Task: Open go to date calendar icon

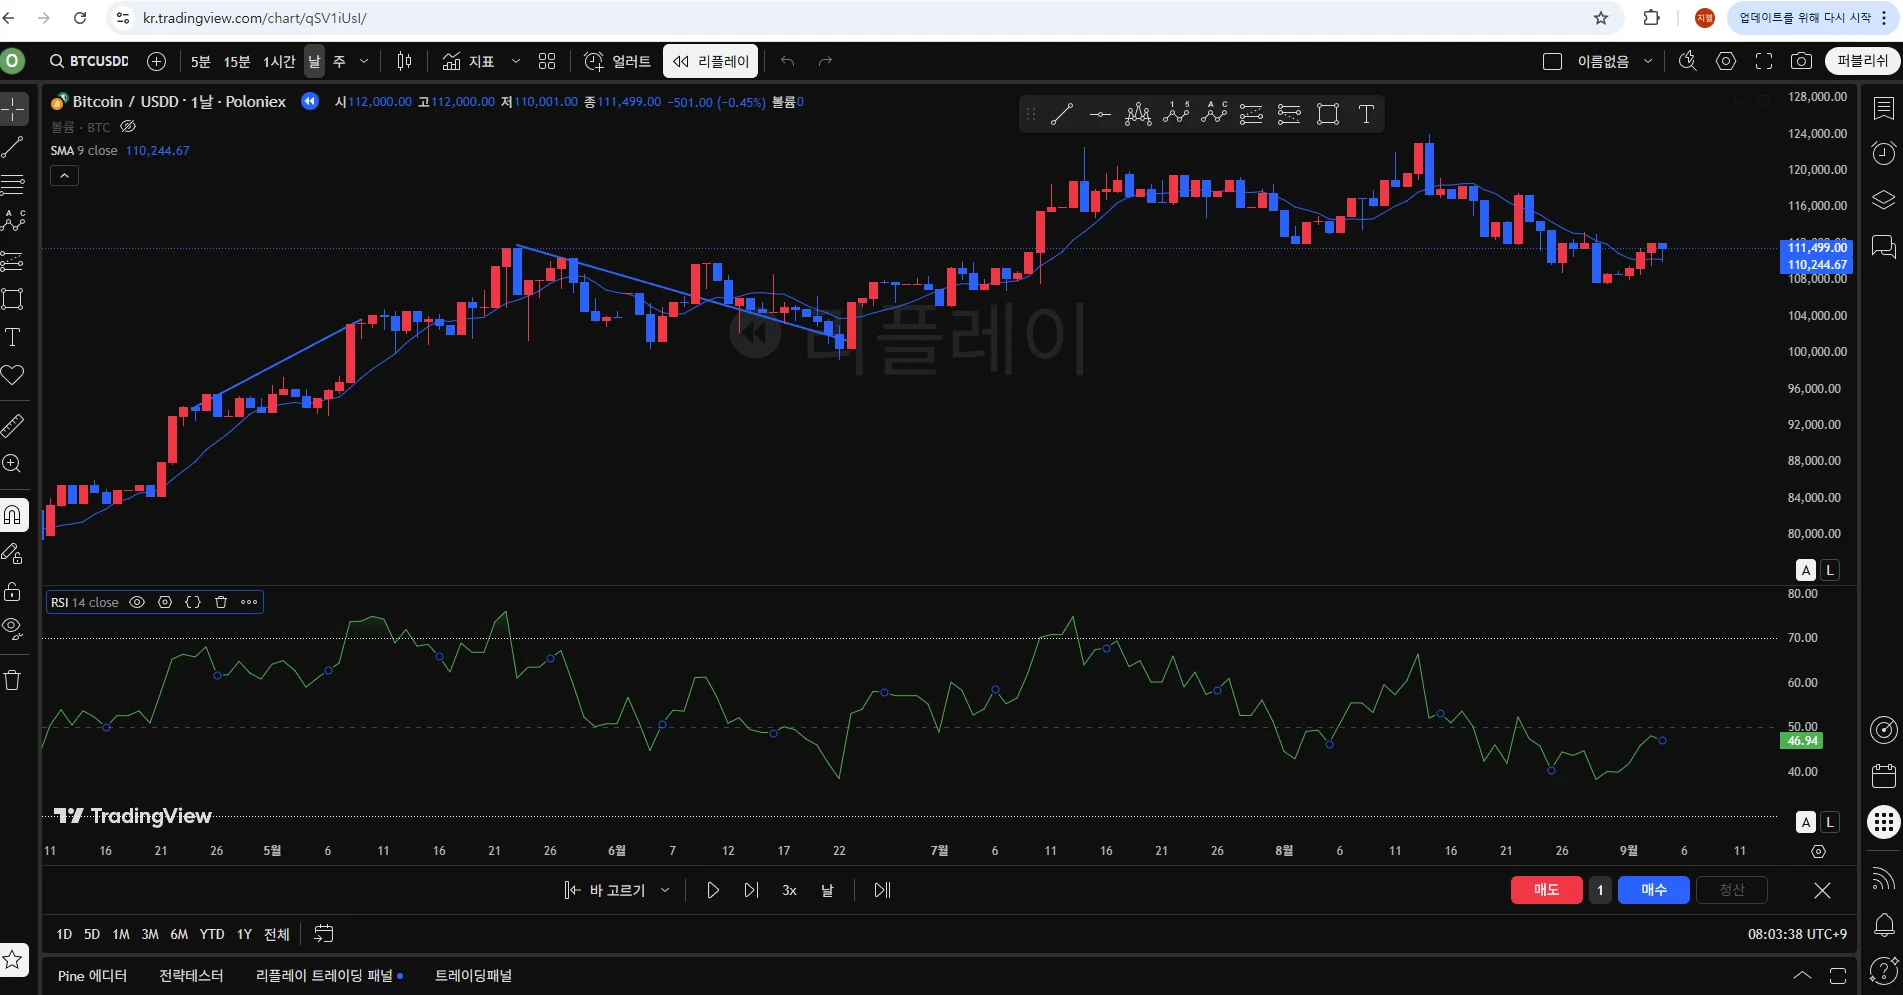Action: pos(324,934)
